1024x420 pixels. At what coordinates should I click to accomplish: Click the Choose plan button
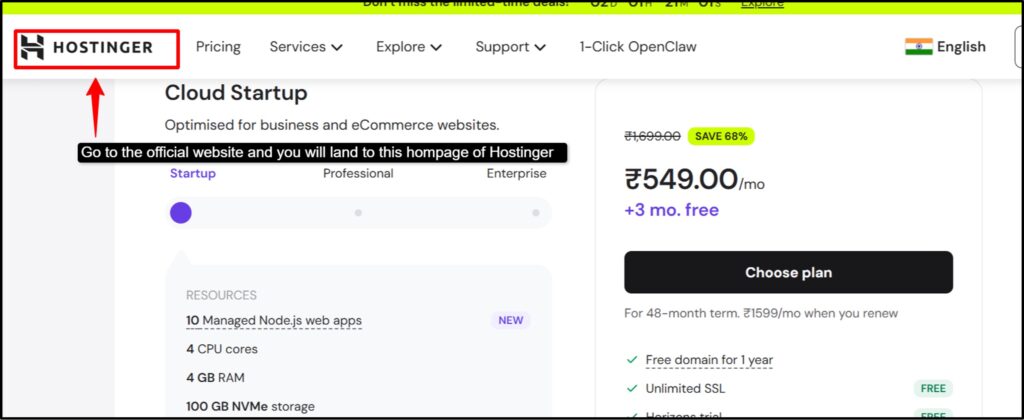788,272
